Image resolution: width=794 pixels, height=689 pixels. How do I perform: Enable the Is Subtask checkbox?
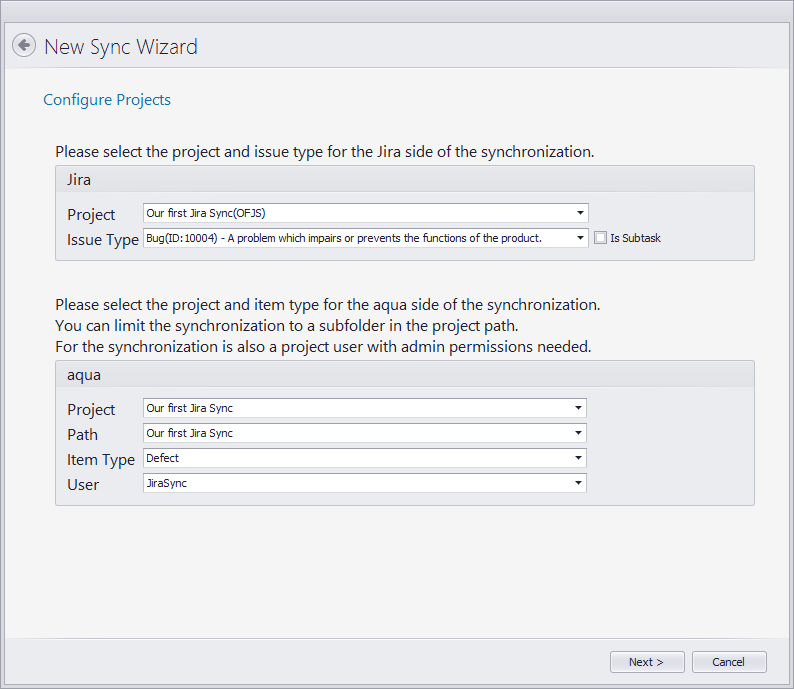[x=600, y=238]
